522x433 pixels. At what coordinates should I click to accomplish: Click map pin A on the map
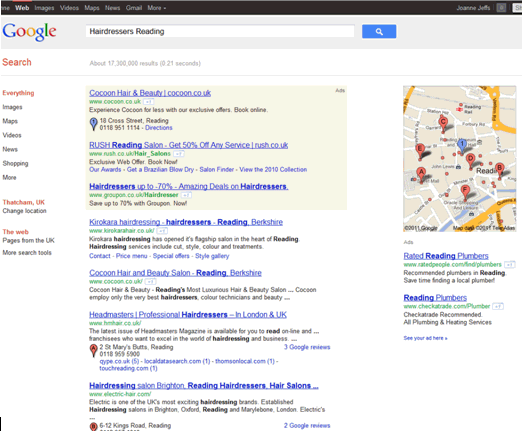421,174
